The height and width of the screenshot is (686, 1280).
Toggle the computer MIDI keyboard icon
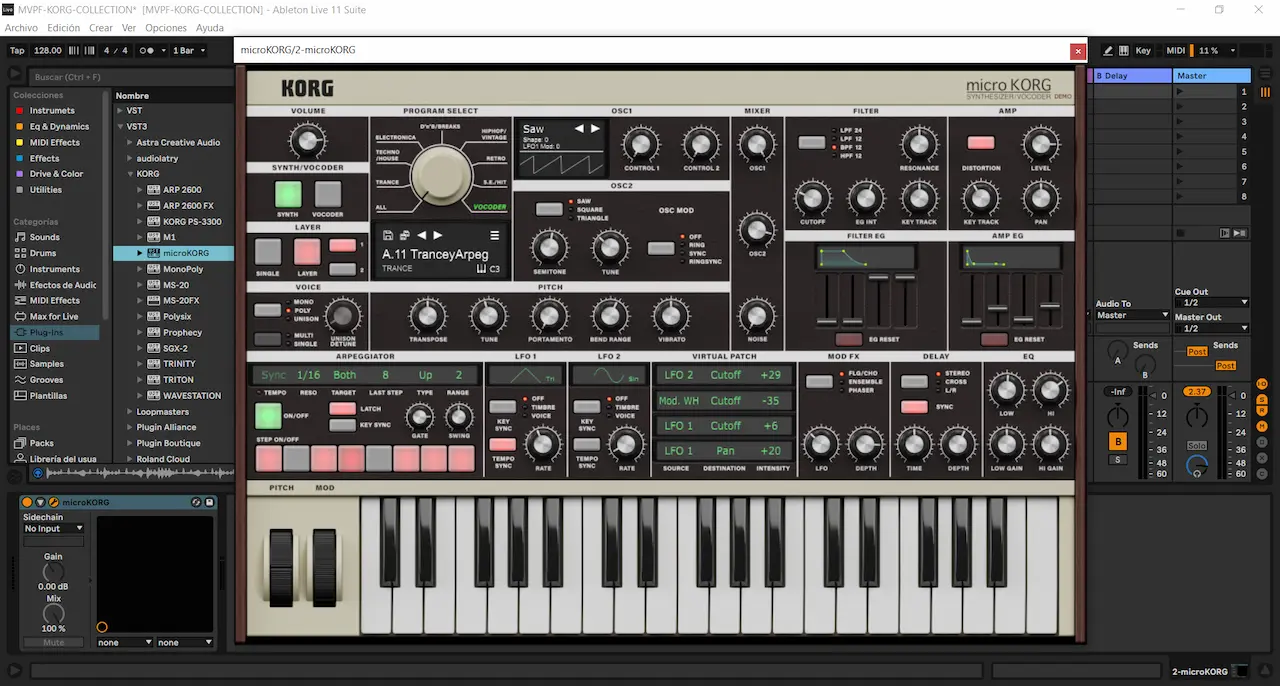(1124, 50)
